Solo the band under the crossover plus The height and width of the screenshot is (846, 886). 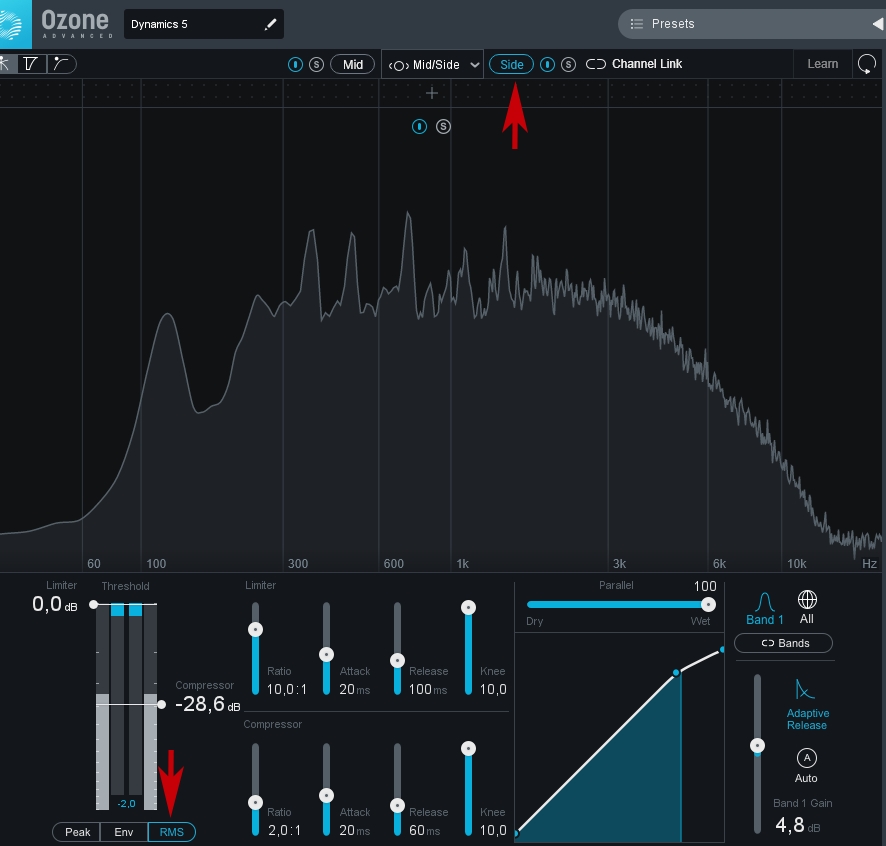[x=444, y=127]
